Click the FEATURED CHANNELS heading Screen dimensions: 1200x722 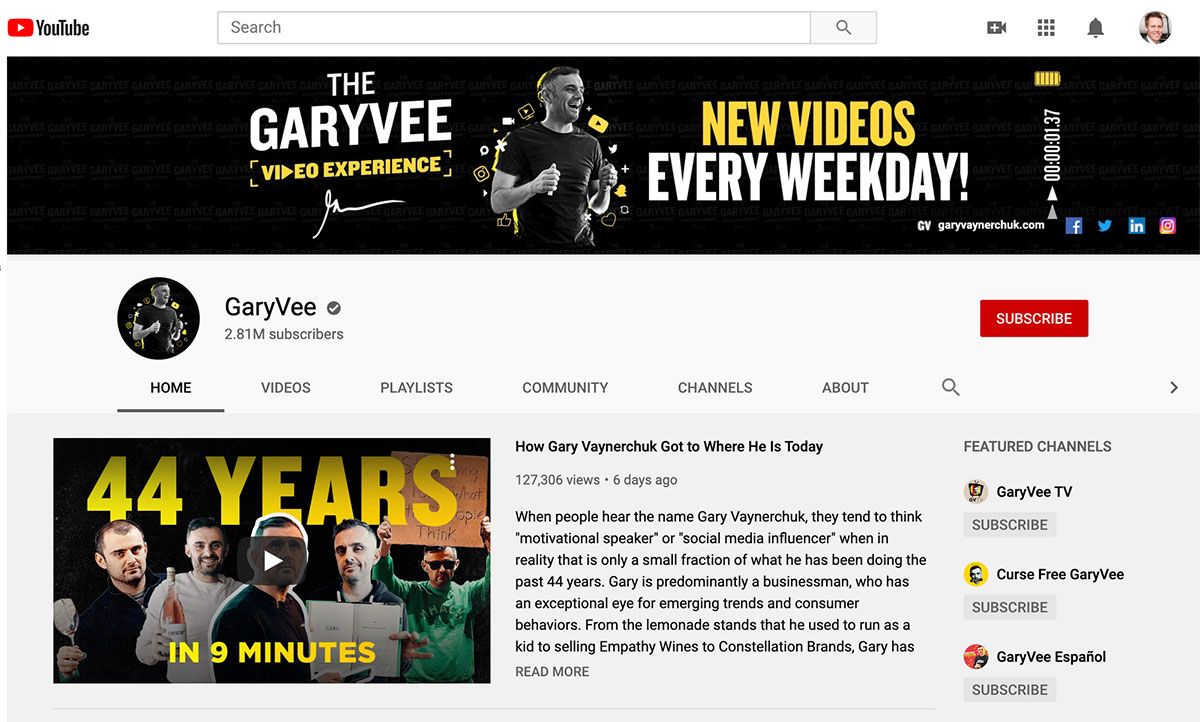point(1037,447)
